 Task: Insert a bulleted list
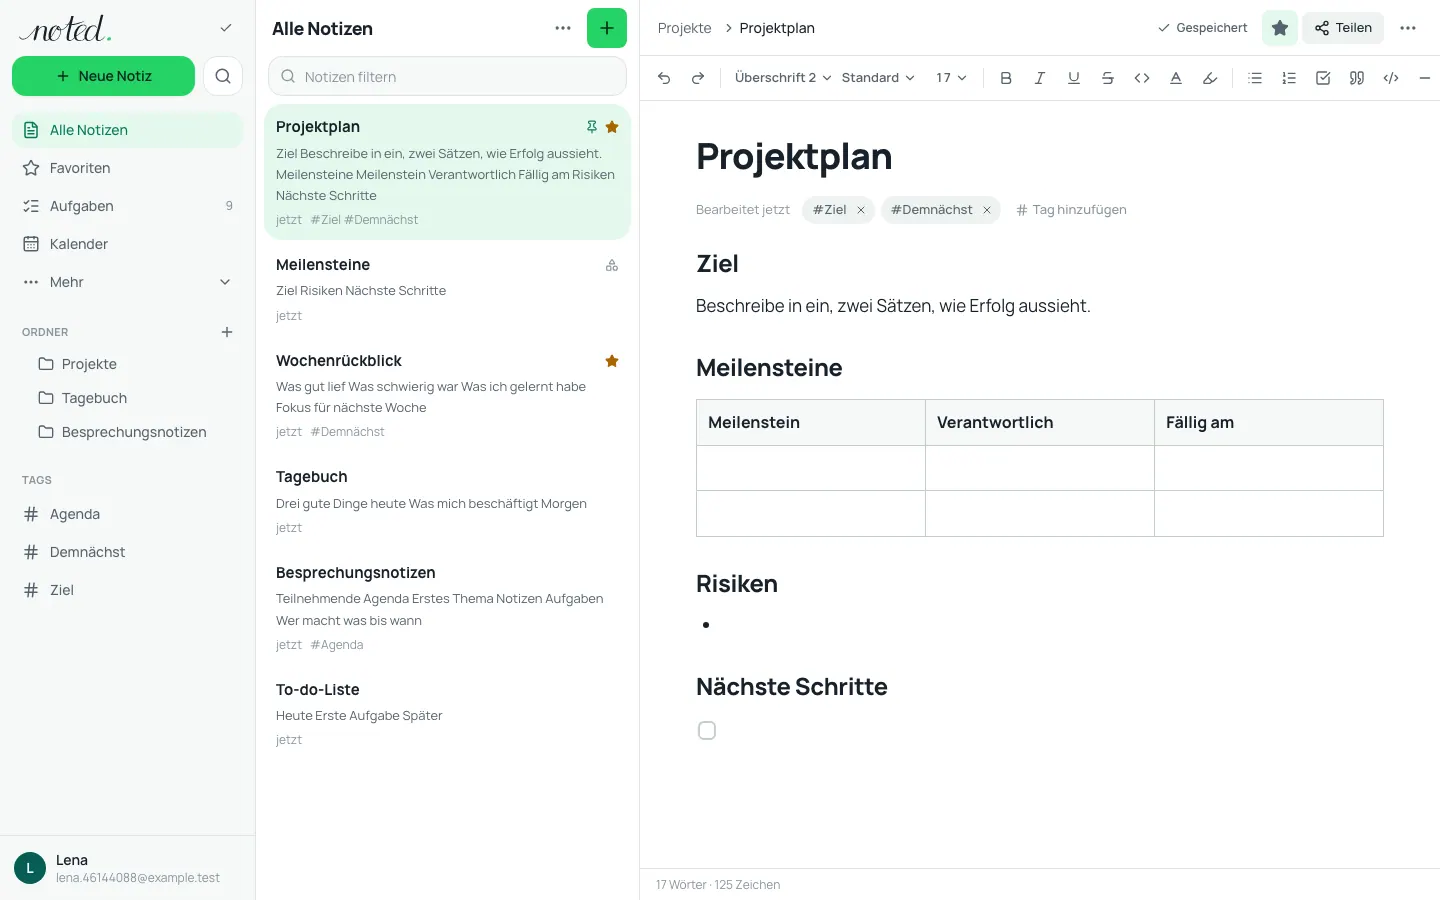(1255, 78)
